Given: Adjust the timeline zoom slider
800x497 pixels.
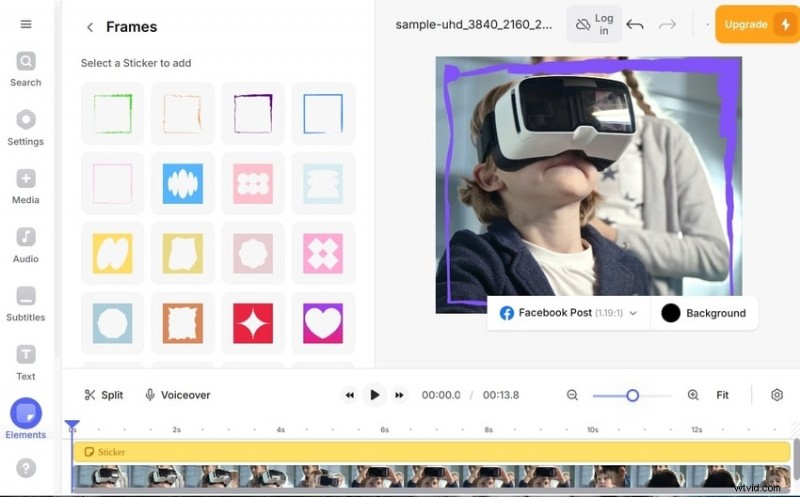Looking at the screenshot, I should [633, 395].
